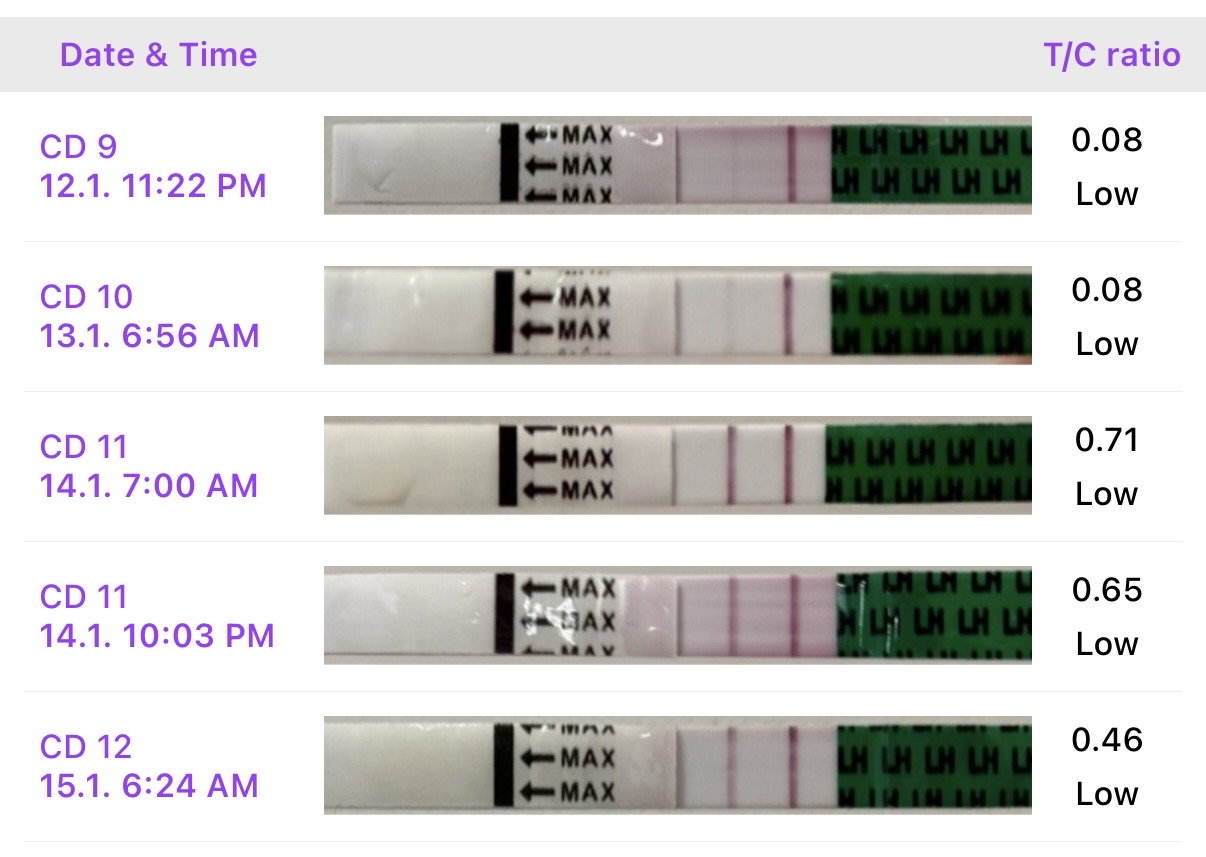This screenshot has height=857, width=1206.
Task: Open the 14.1. 7:00 AM strip photo
Action: click(x=677, y=466)
